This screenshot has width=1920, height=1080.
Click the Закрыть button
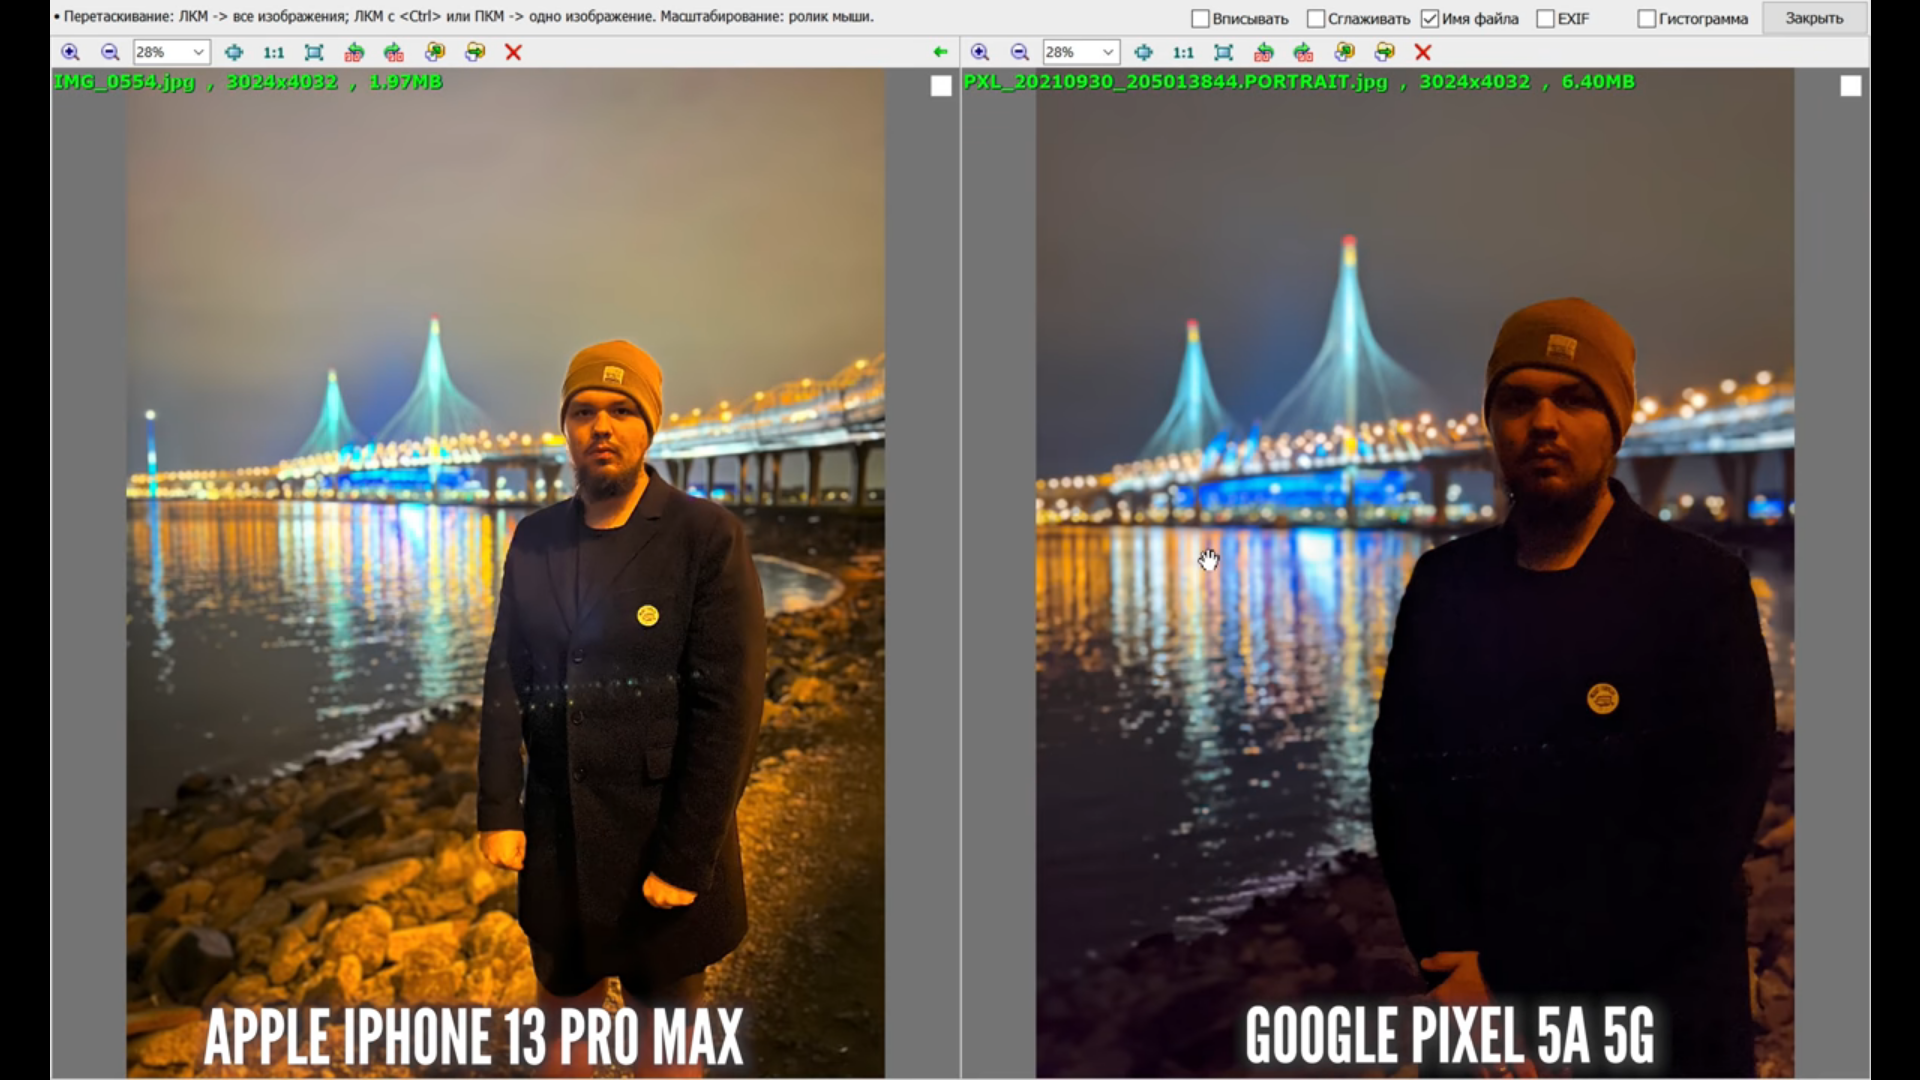tap(1814, 19)
